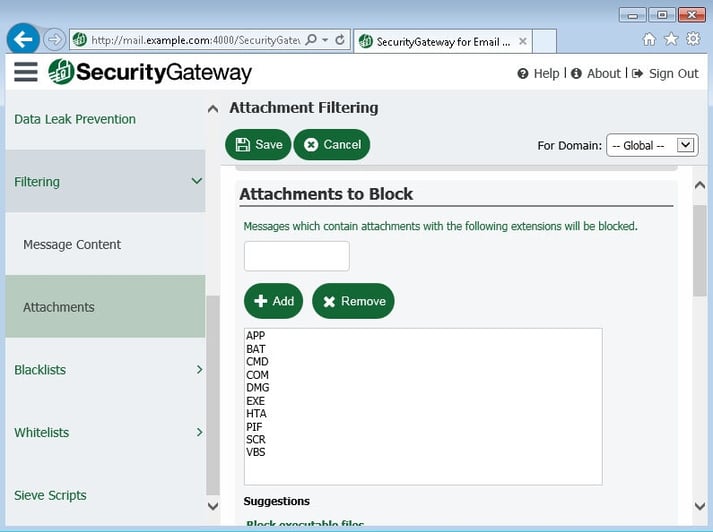This screenshot has width=713, height=532.
Task: Select APP in the blocked extensions list
Action: click(x=256, y=336)
